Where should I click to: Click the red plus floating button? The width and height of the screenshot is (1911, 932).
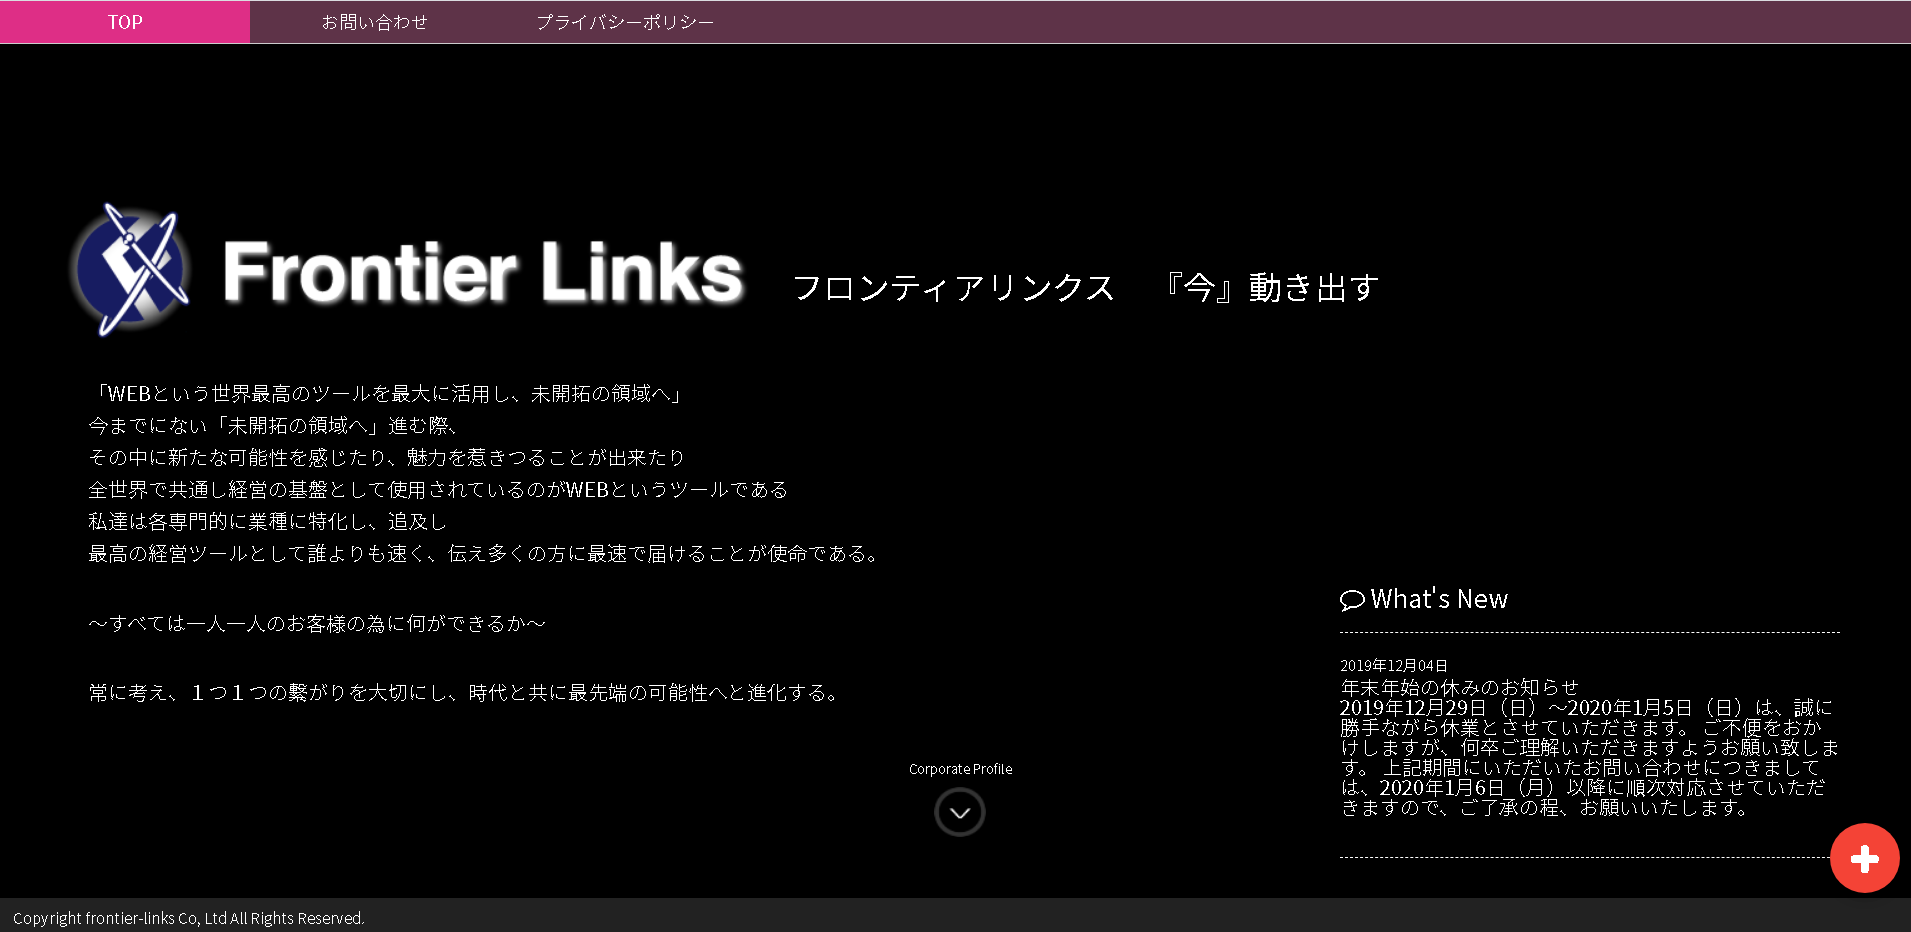1864,858
